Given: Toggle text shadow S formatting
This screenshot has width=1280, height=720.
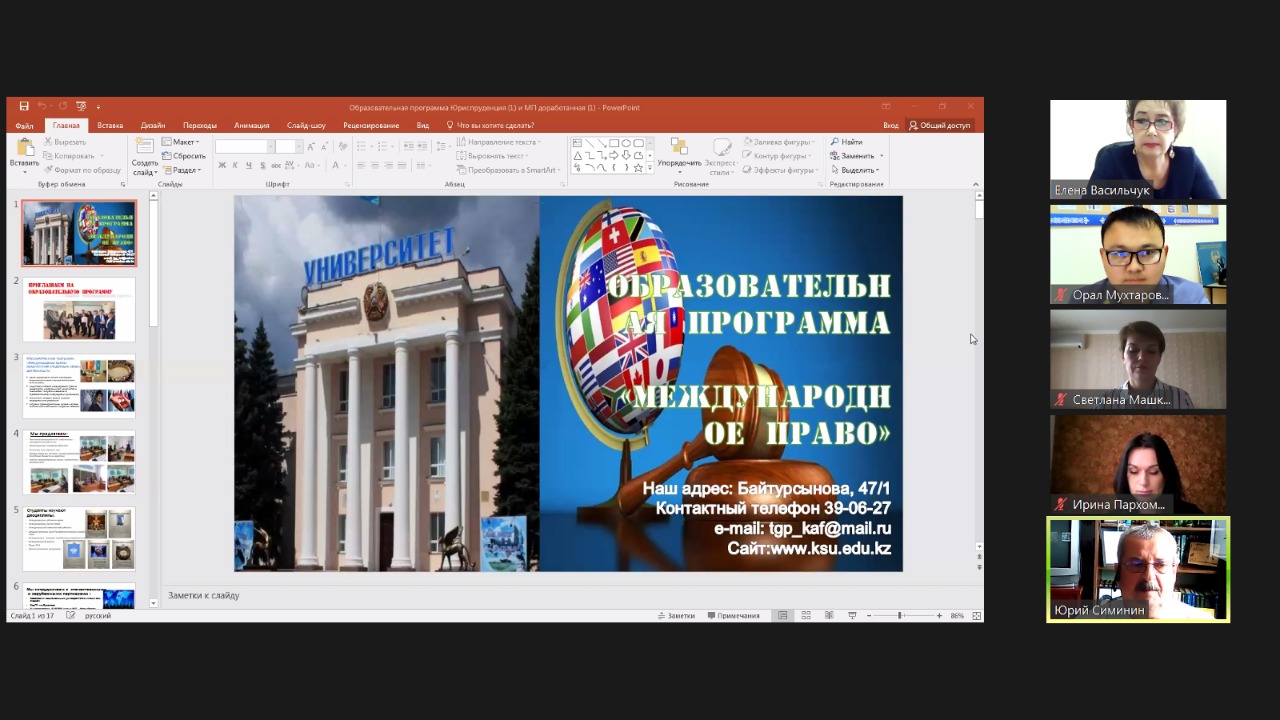Looking at the screenshot, I should pyautogui.click(x=263, y=165).
